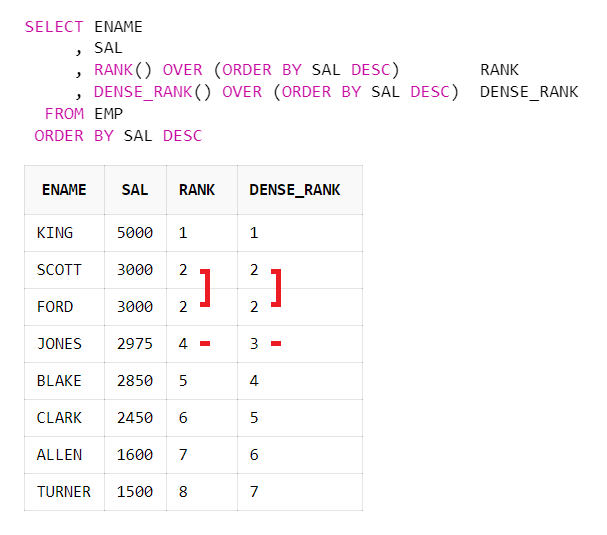This screenshot has width=607, height=535.
Task: Select the 1500 salary cell
Action: tap(135, 492)
